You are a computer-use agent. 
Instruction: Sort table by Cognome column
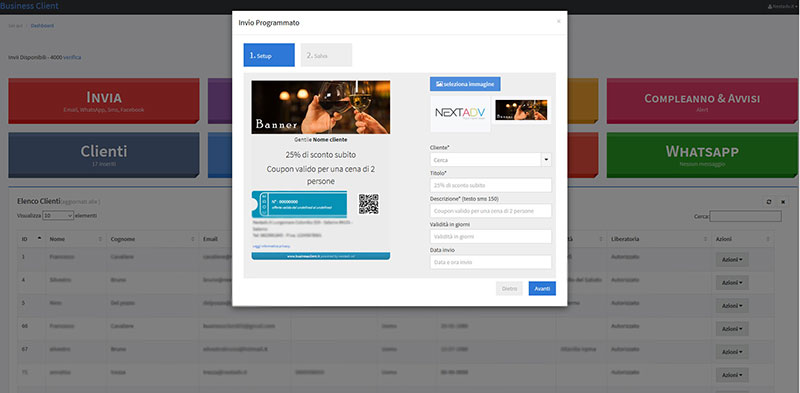tap(152, 239)
